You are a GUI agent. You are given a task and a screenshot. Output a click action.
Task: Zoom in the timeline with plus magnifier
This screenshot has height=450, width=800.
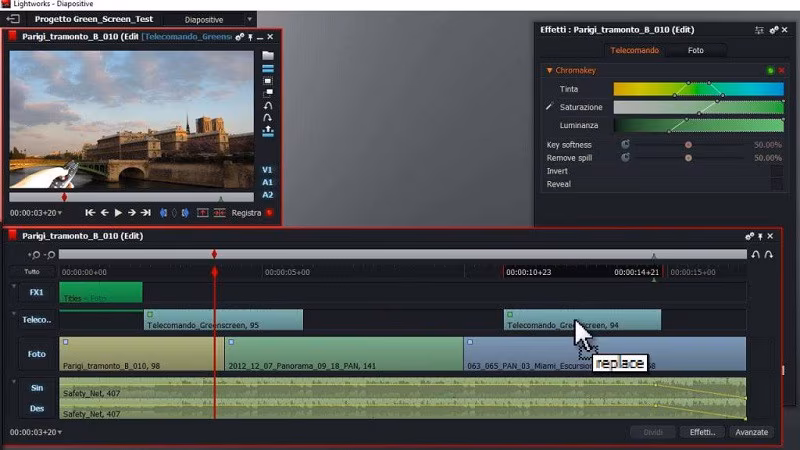(34, 255)
